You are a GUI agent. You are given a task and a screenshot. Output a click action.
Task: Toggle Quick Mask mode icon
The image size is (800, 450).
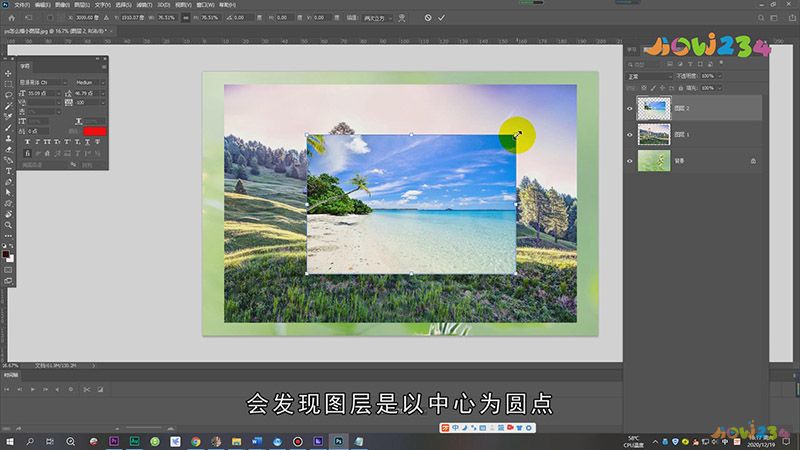click(x=8, y=270)
